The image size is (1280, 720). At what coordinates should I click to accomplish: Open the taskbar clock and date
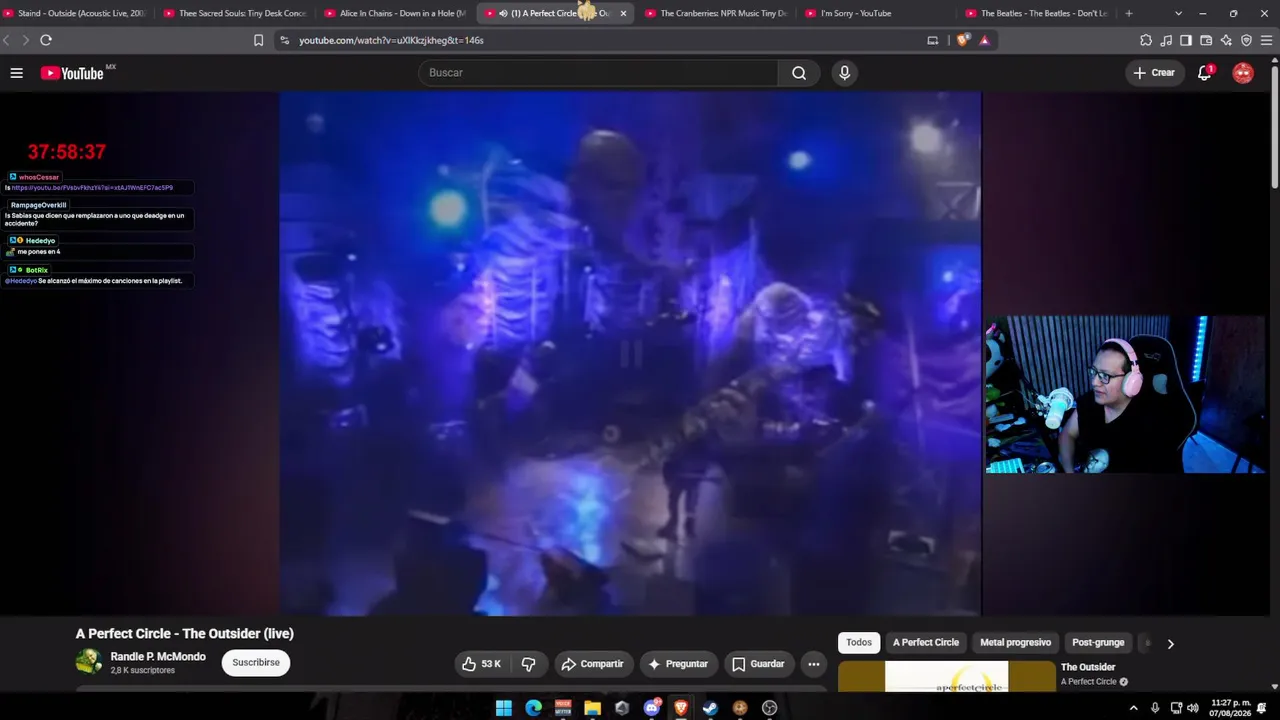[x=1230, y=708]
